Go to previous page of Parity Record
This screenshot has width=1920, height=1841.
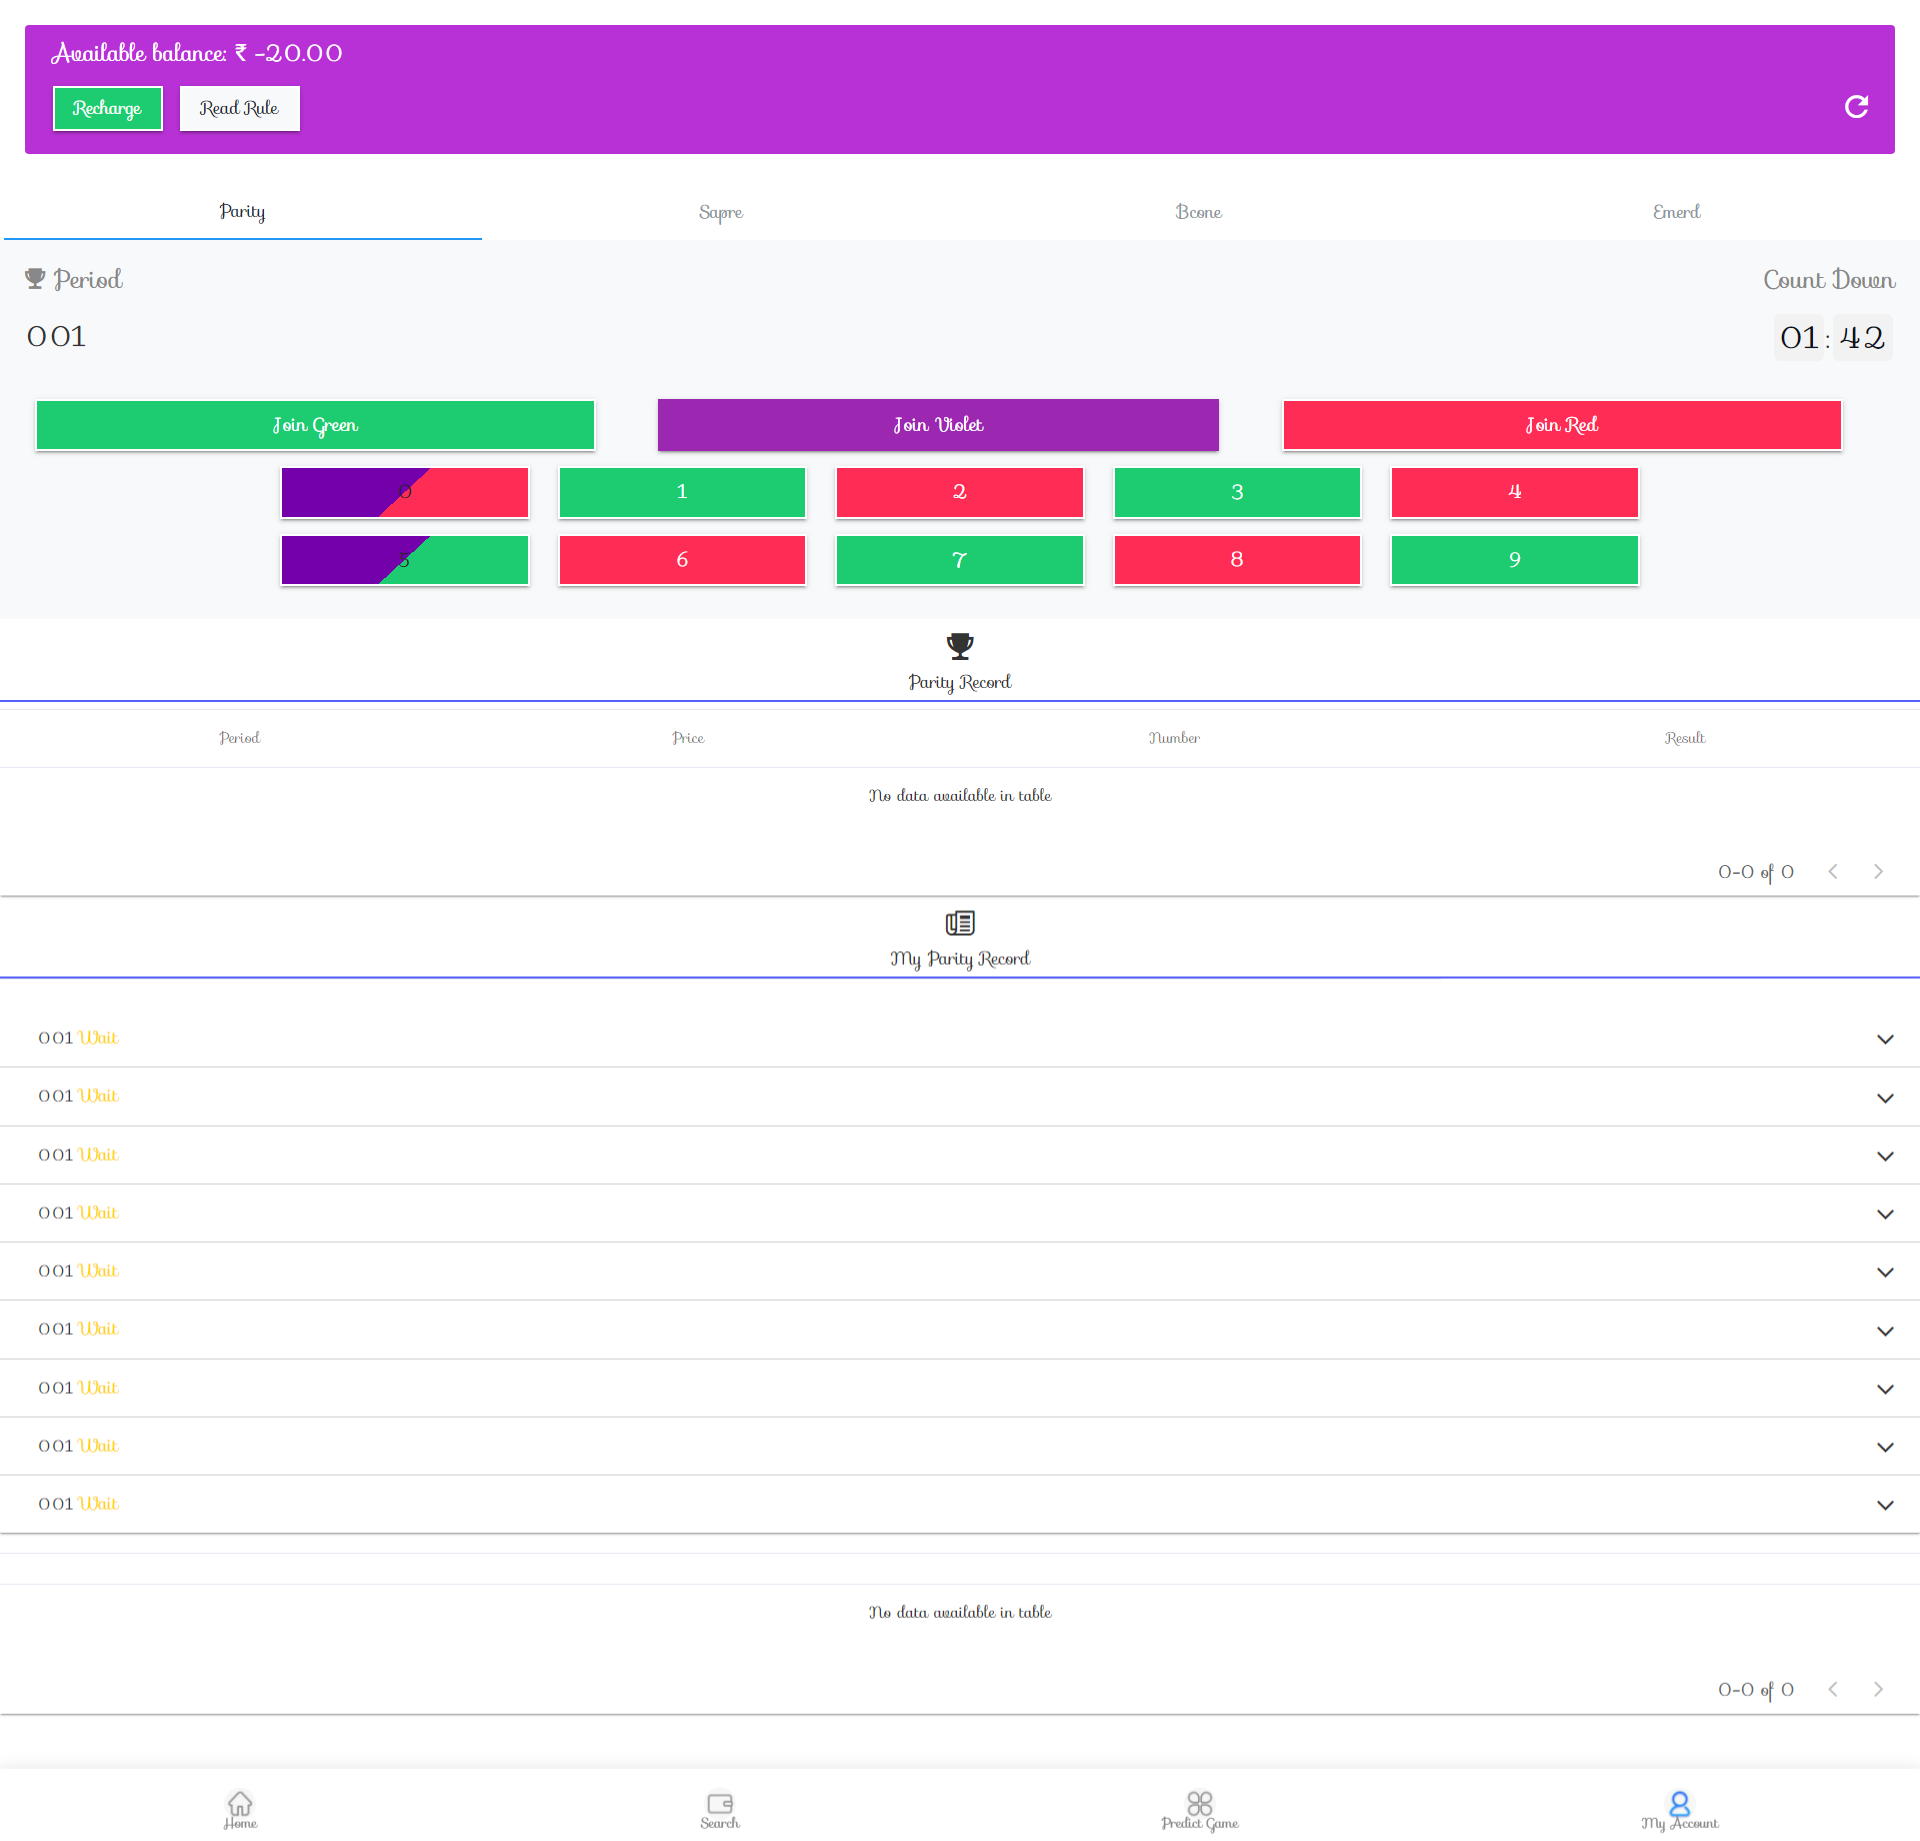tap(1833, 872)
